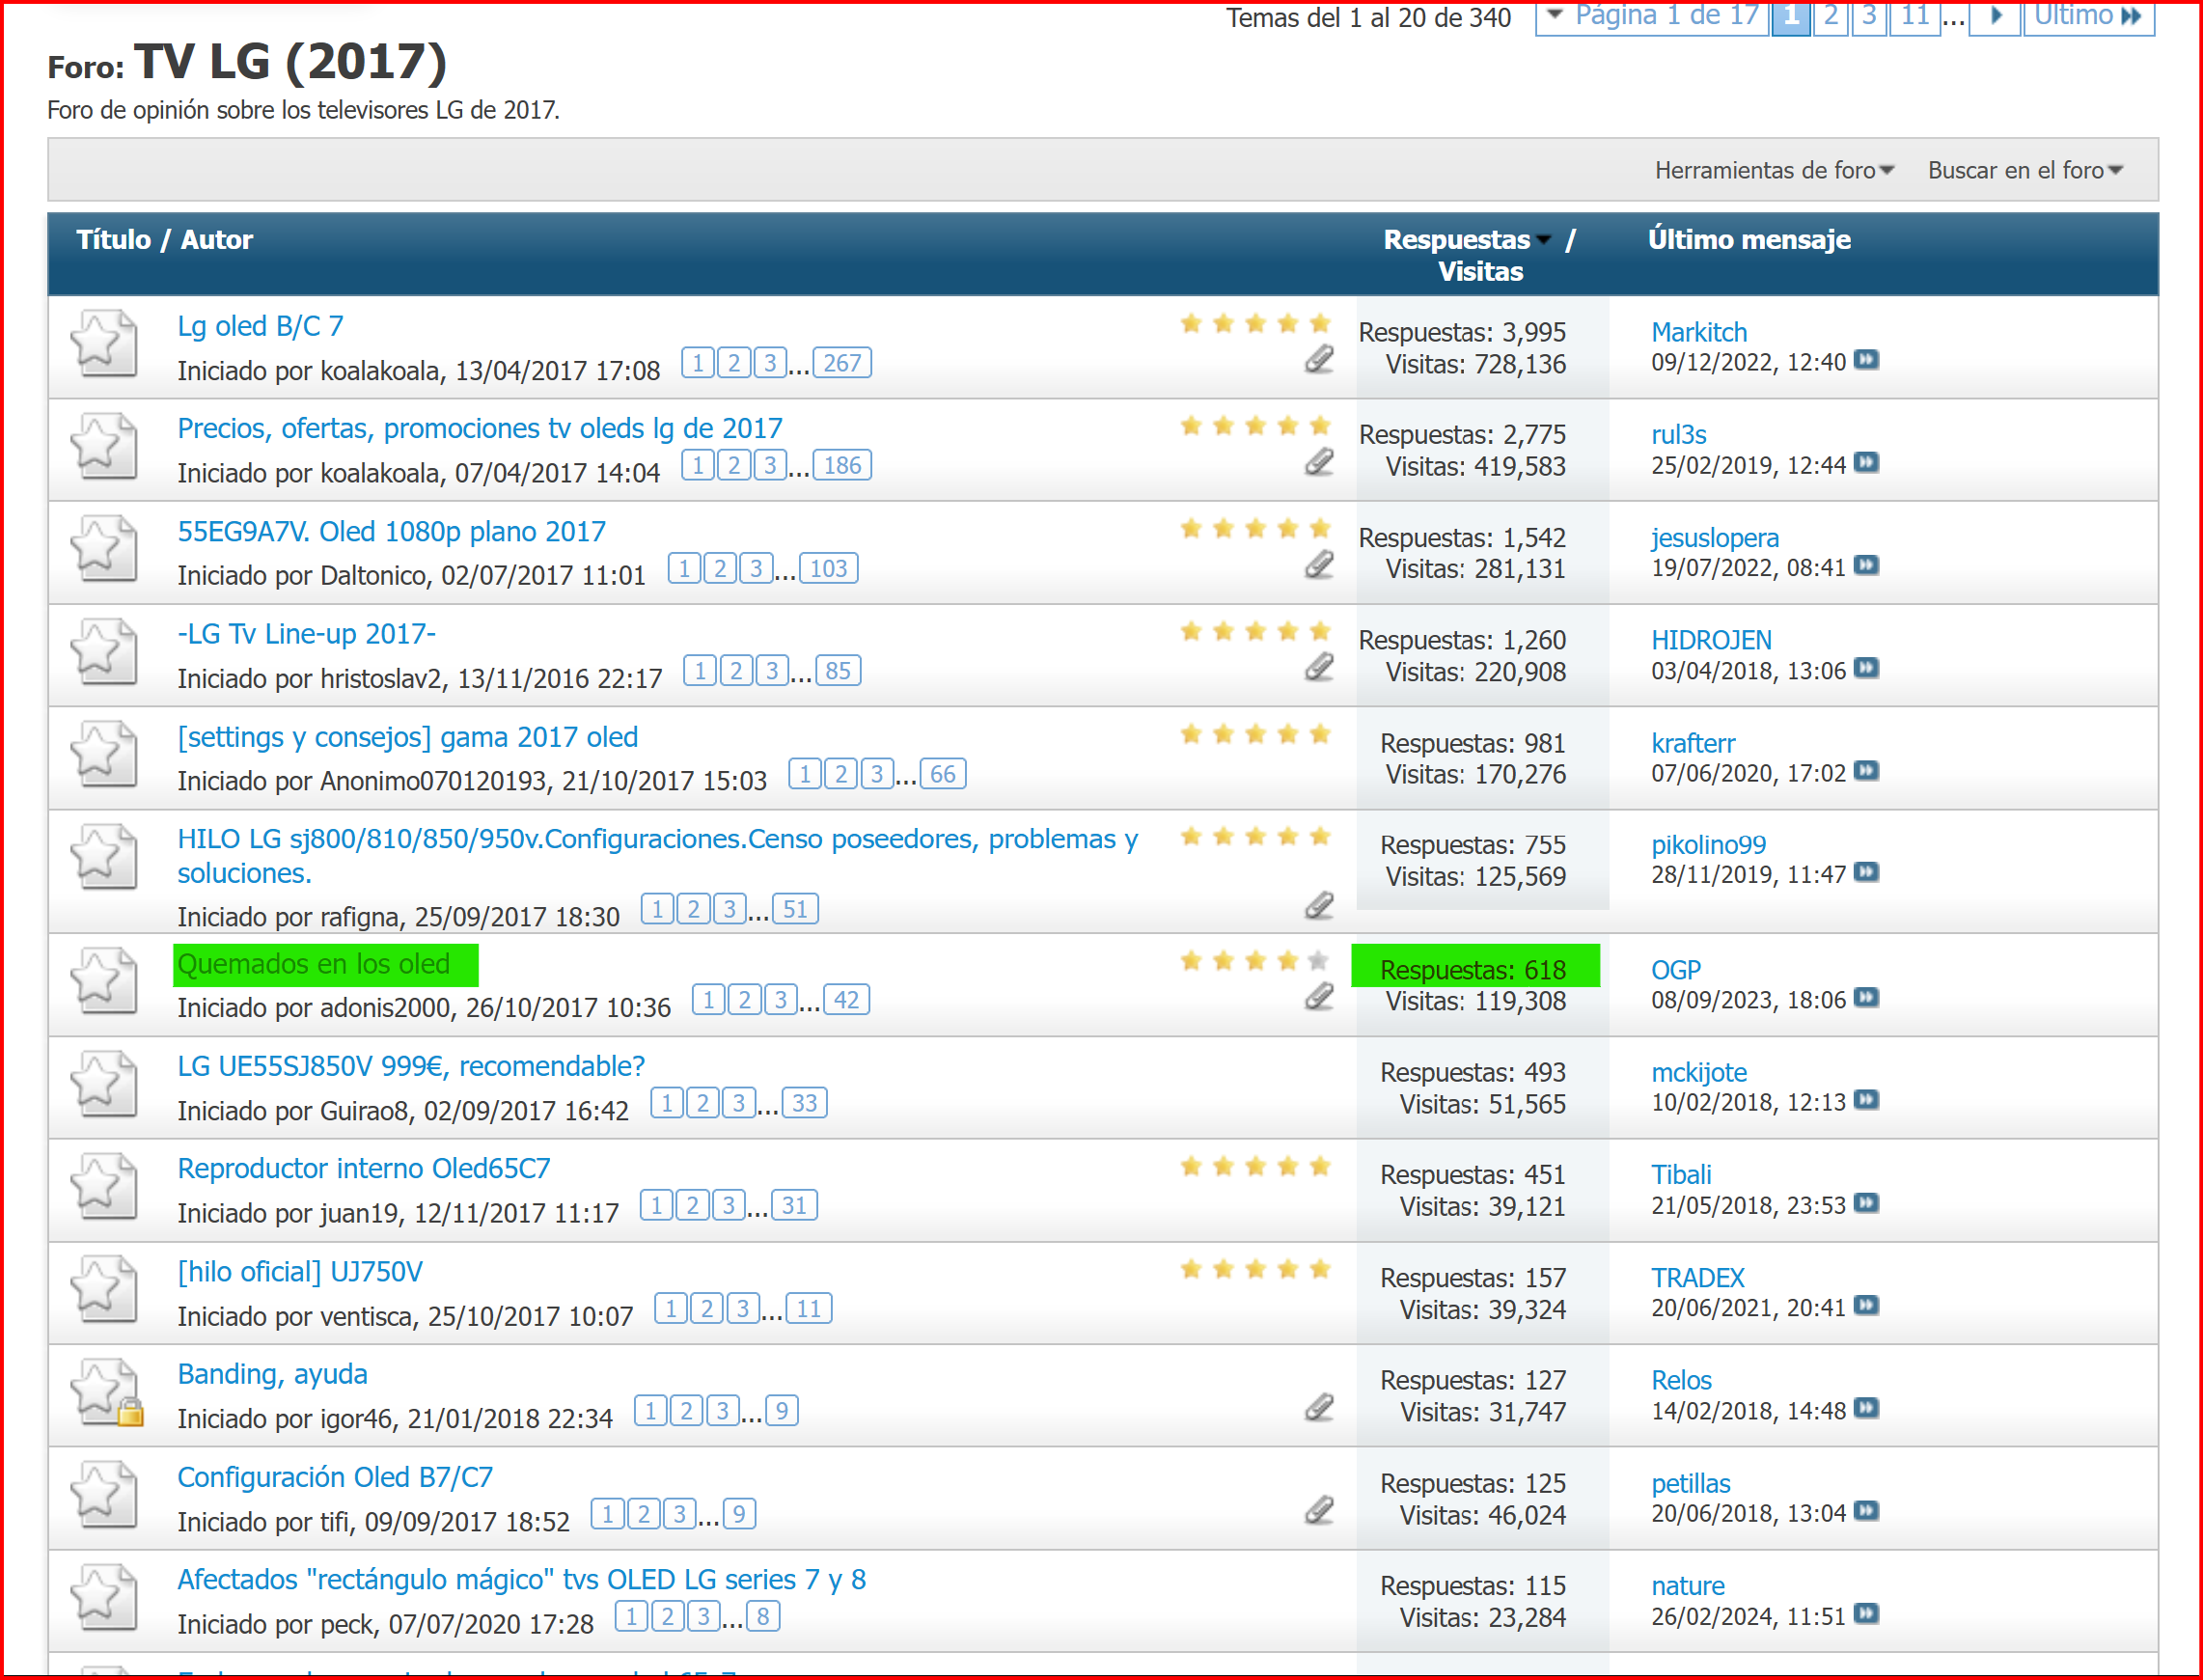Expand Buscar en el foro menu
2203x1680 pixels.
click(2024, 171)
